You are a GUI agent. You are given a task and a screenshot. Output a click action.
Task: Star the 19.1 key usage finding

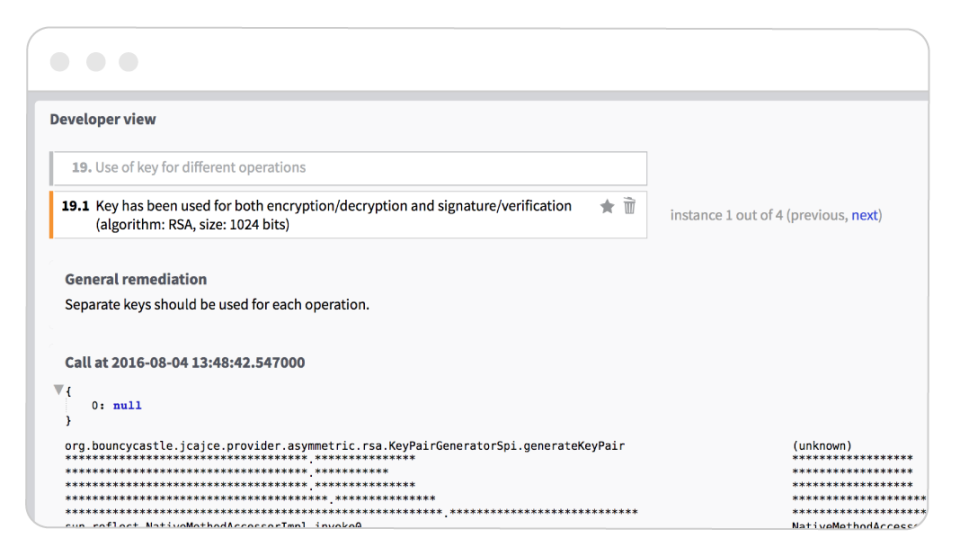[x=607, y=206]
